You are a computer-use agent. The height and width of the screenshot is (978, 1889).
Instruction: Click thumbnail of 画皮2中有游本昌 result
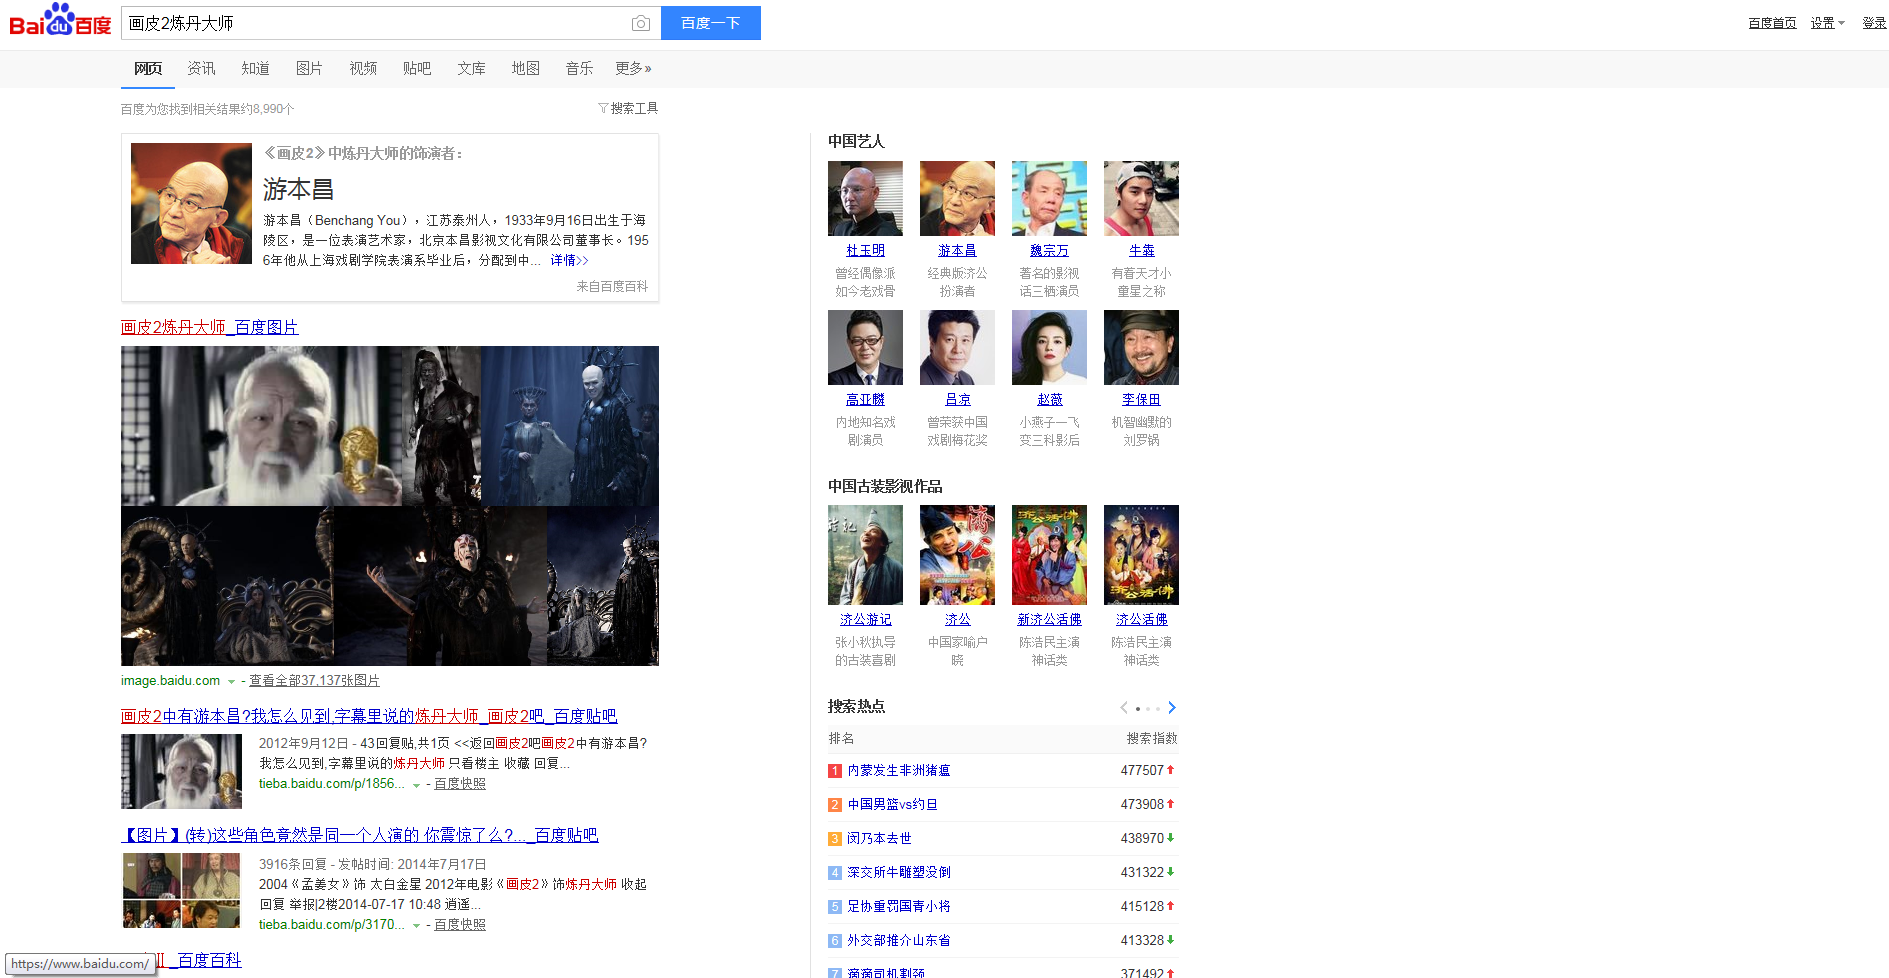click(x=181, y=771)
